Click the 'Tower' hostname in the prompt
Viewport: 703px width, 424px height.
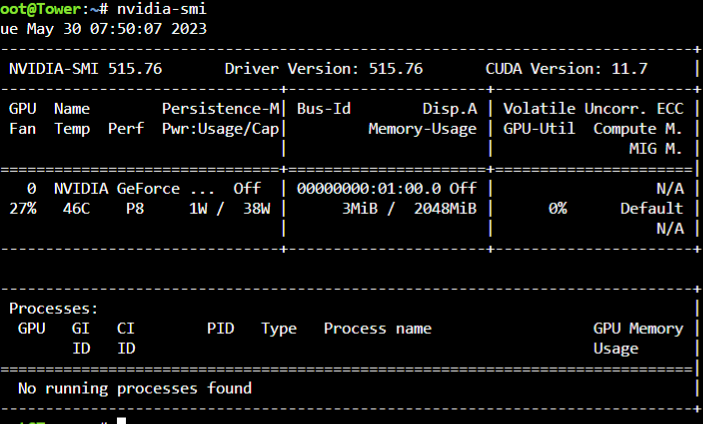[59, 9]
